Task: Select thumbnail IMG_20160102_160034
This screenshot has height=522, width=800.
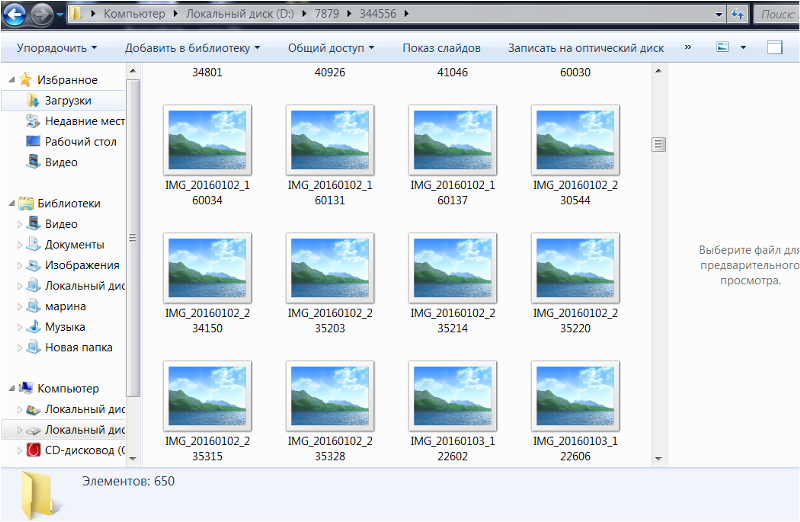Action: click(x=207, y=140)
